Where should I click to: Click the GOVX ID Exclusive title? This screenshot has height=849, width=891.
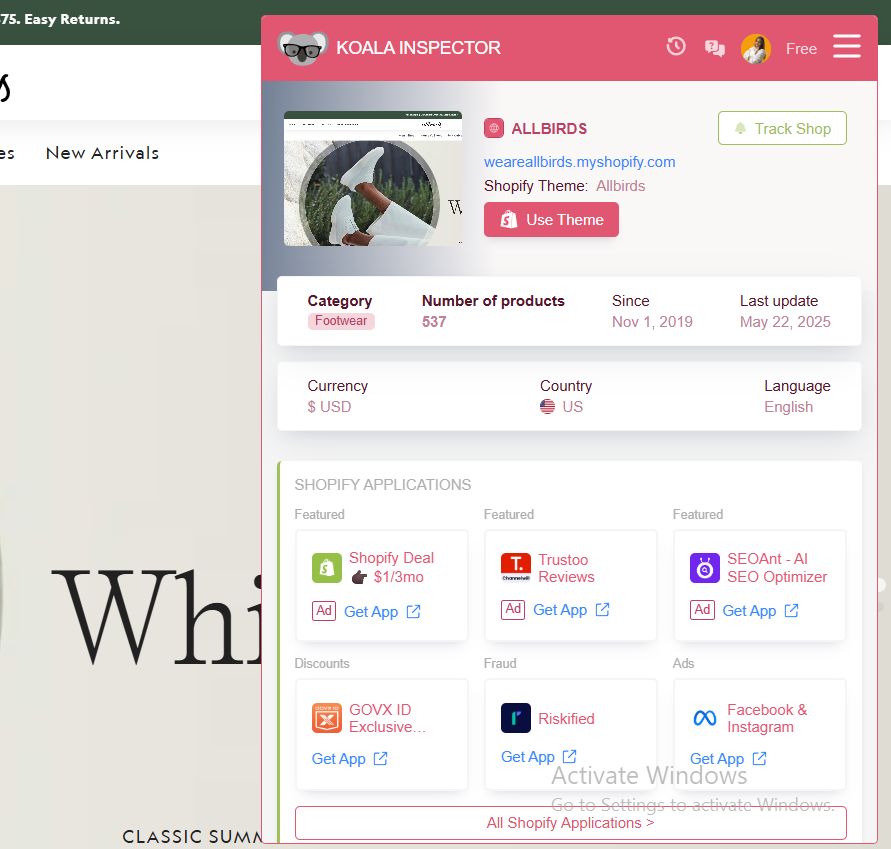387,718
